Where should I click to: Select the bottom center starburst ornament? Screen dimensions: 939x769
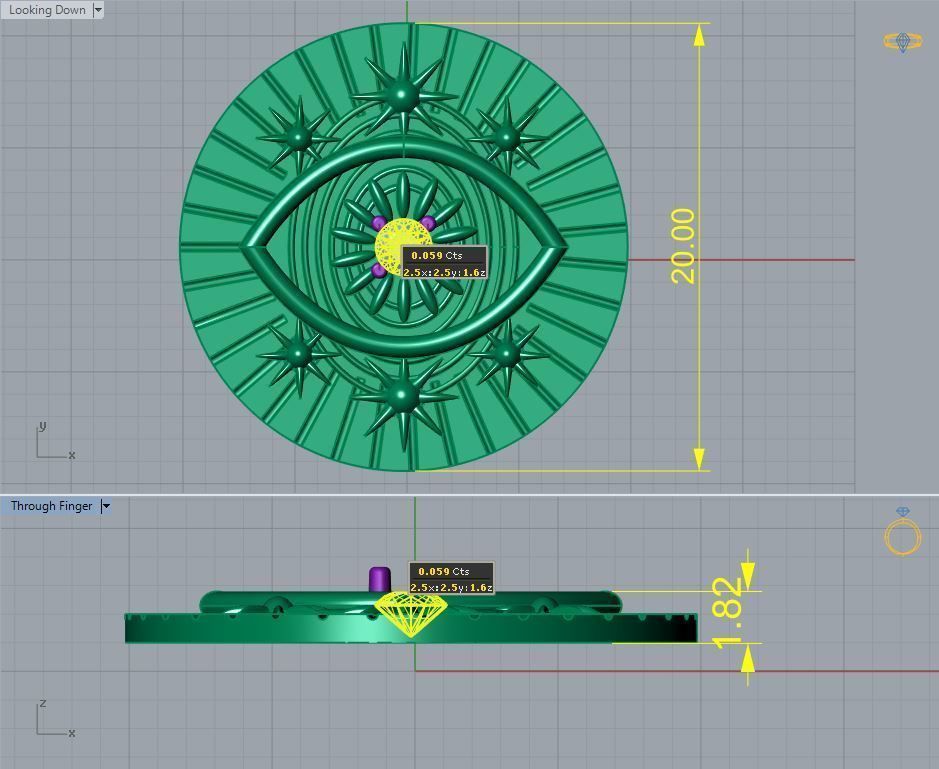403,396
